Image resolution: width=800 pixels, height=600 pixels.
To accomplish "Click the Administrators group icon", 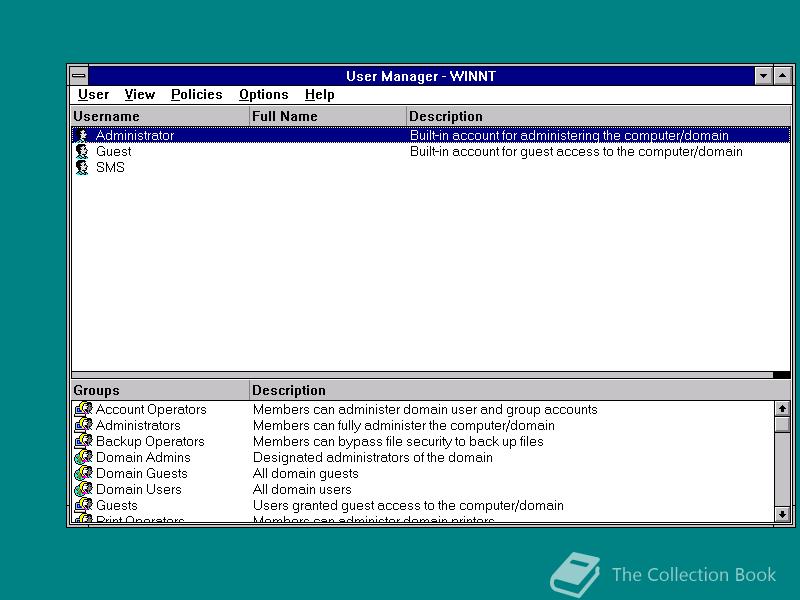I will point(83,425).
